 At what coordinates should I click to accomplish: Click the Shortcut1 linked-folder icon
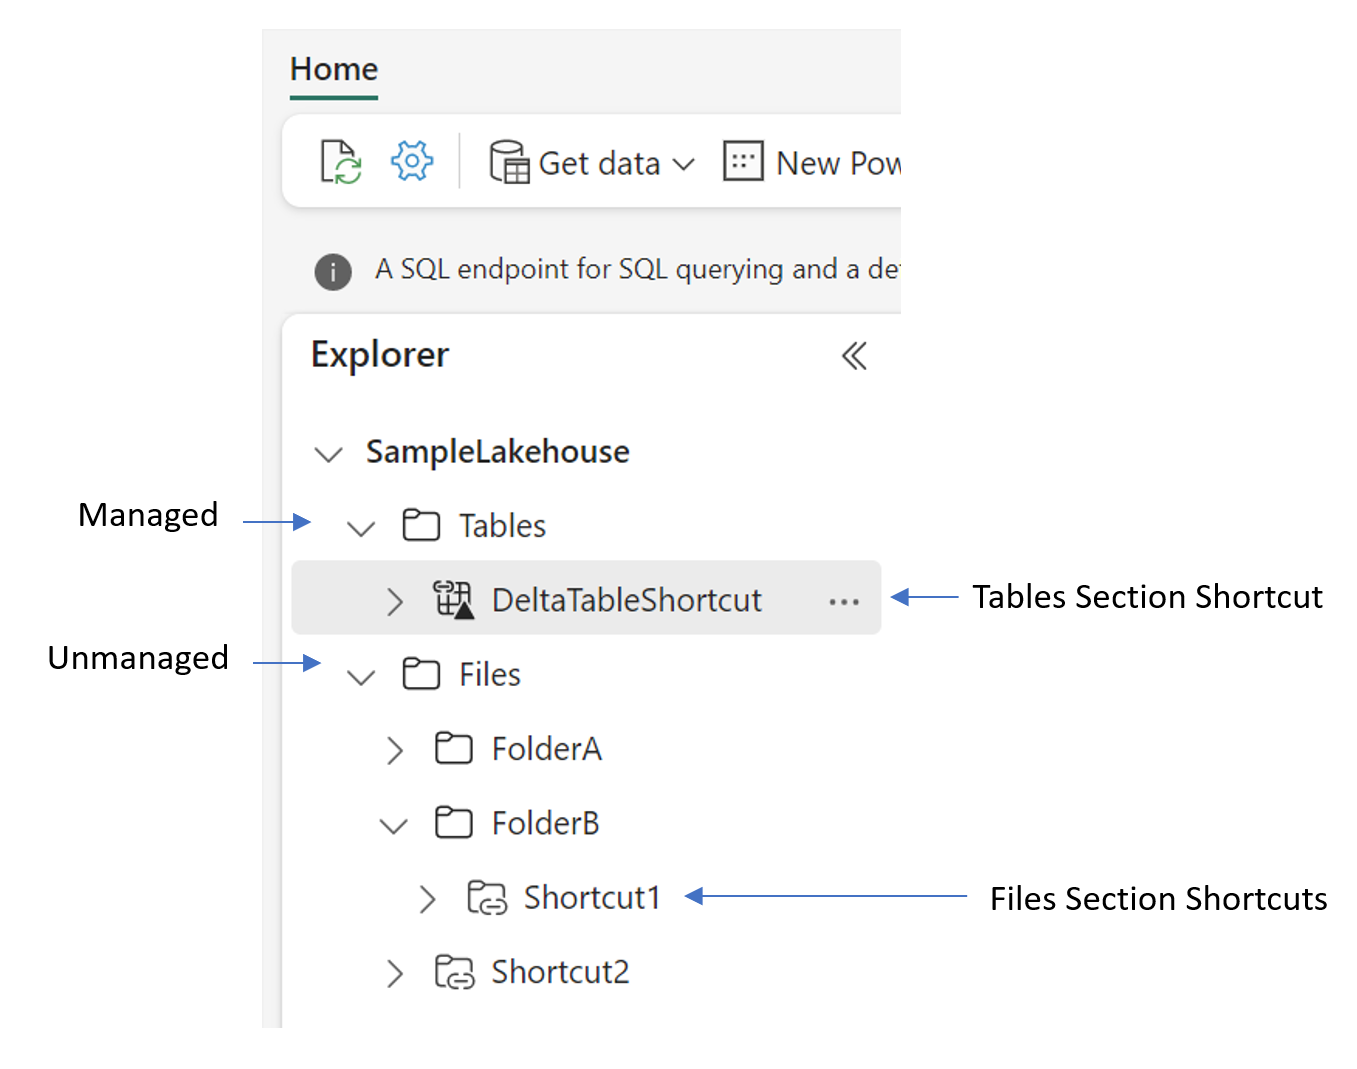pos(487,898)
